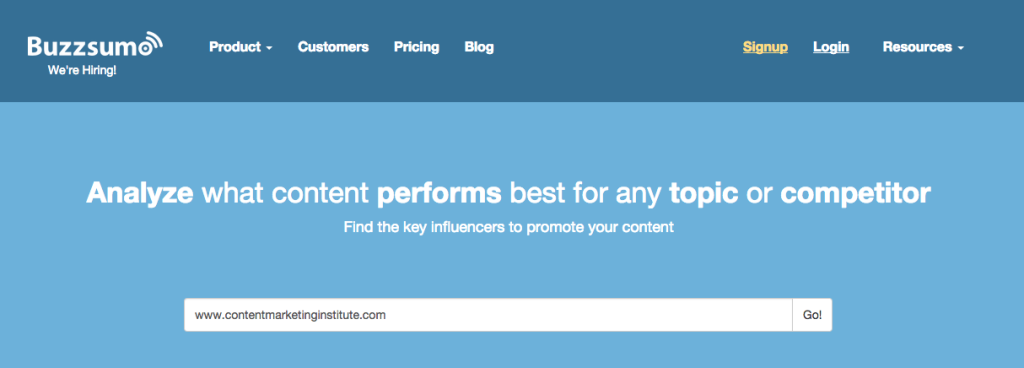Click the www.contentmarketinginstitute.com text in the search box
Screen dimensions: 1024x368
tap(291, 315)
